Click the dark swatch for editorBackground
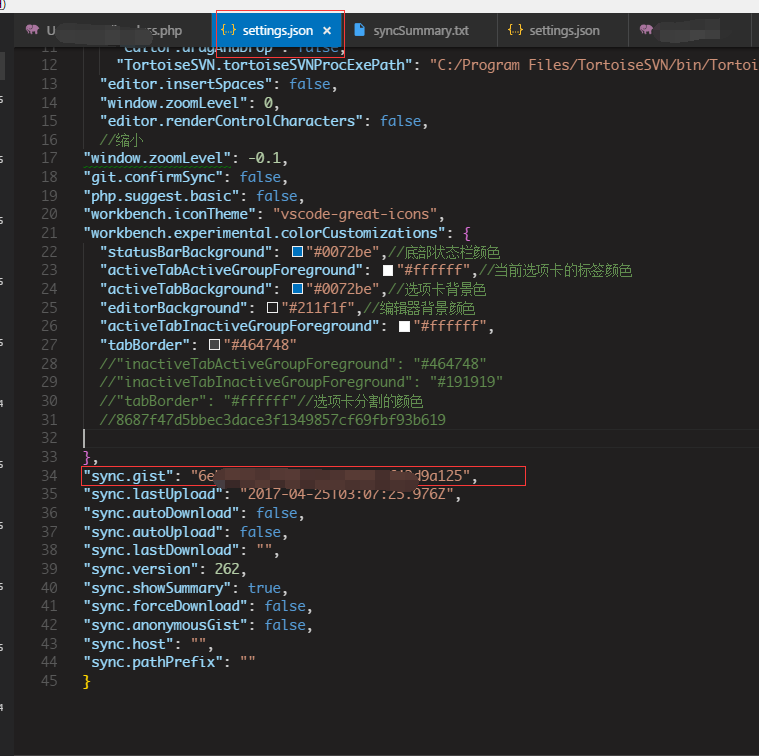The height and width of the screenshot is (756, 759). coord(273,308)
